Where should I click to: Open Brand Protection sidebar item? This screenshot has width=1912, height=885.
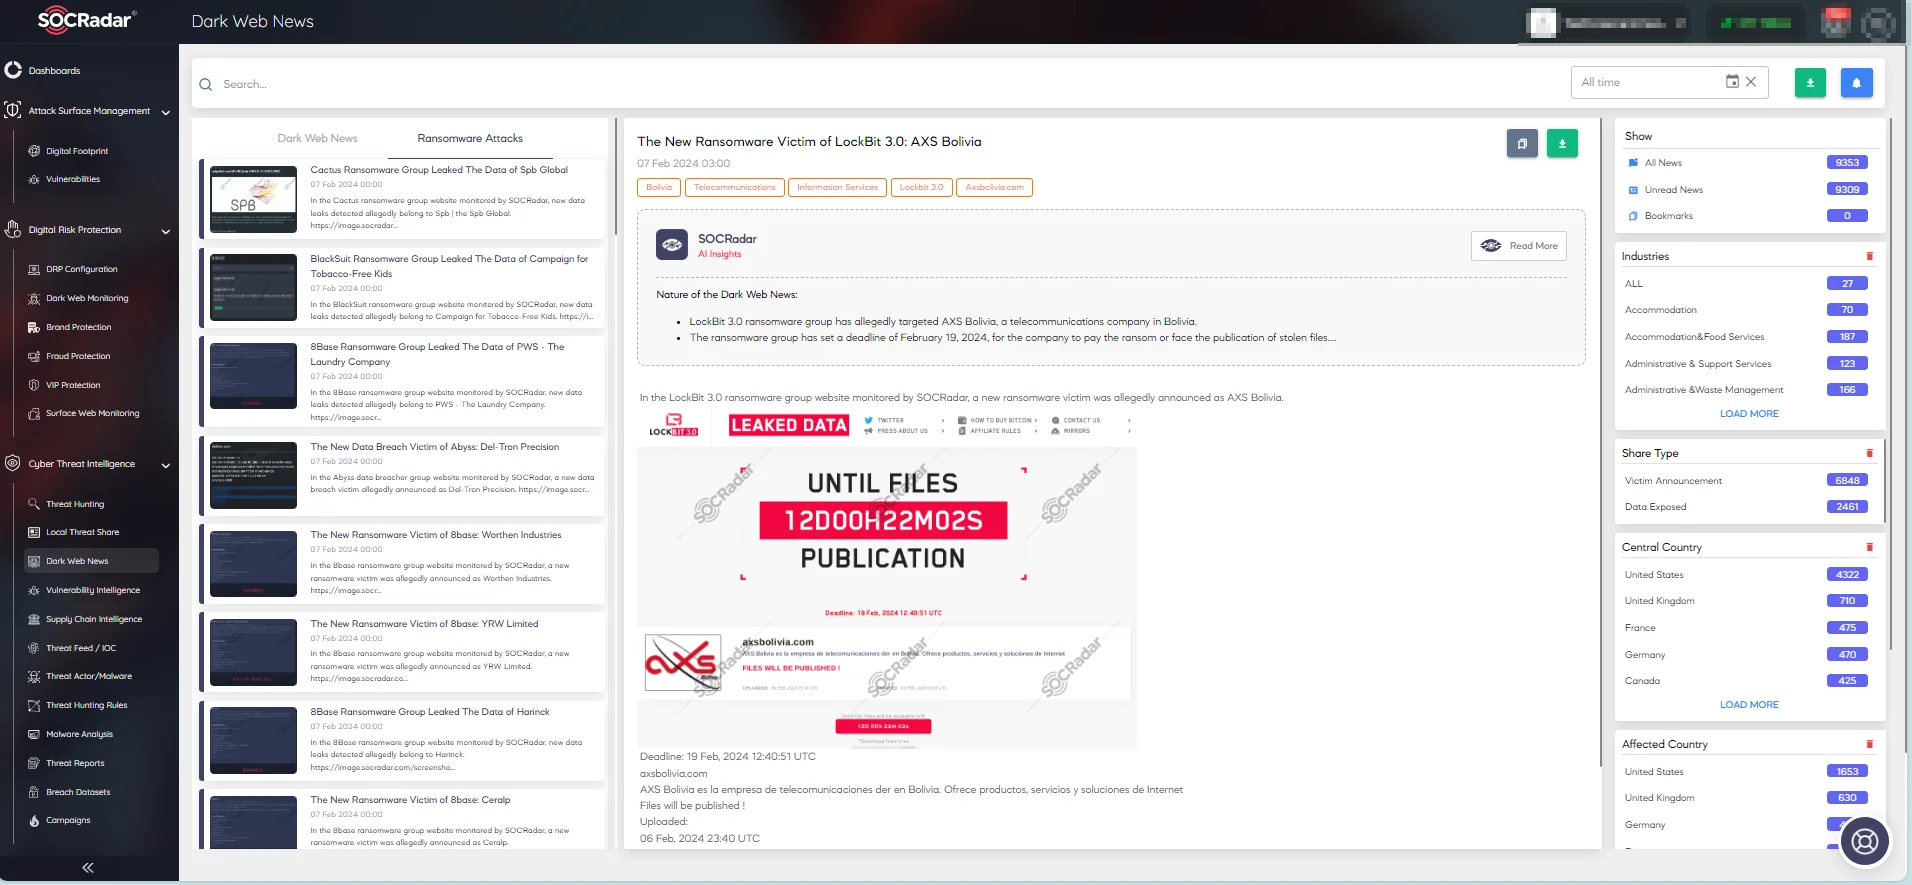click(x=79, y=328)
